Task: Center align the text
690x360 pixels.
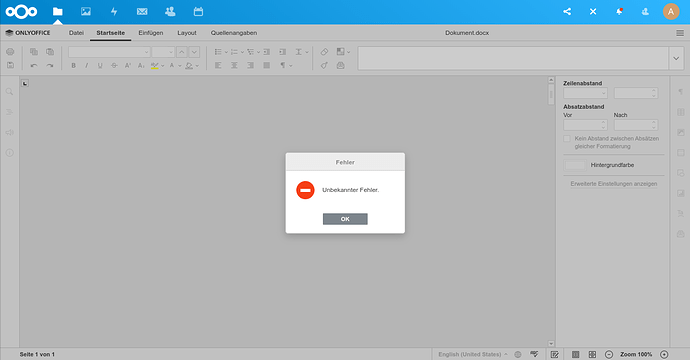Action: tap(234, 66)
